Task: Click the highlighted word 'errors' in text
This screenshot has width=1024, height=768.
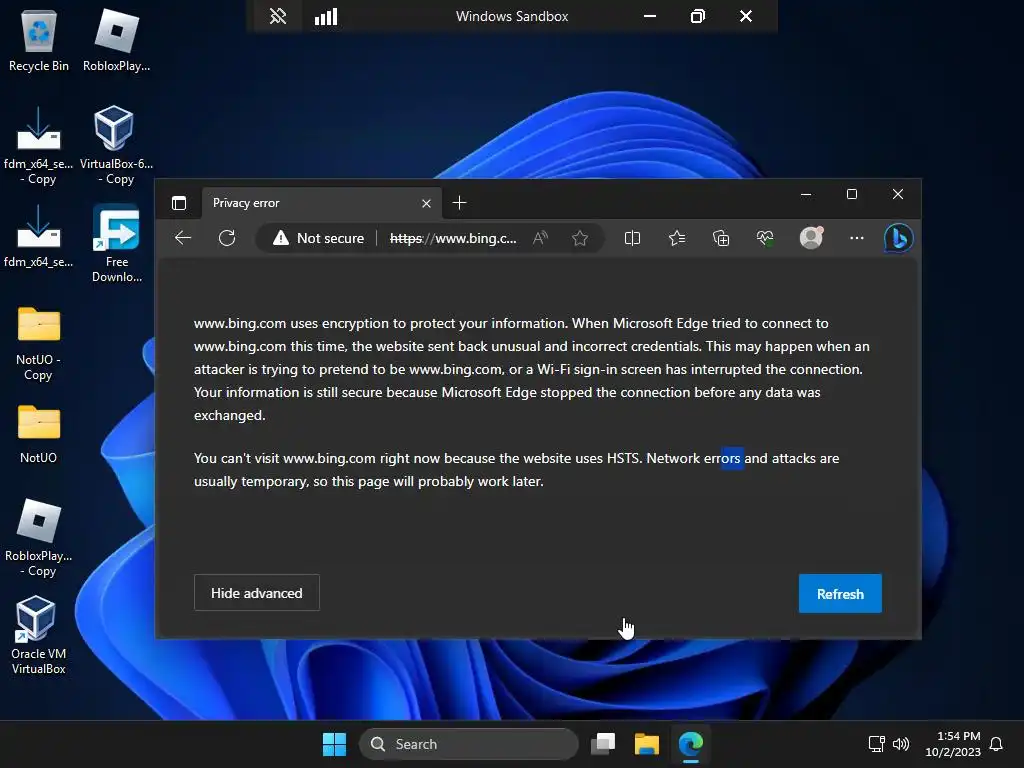Action: pos(722,458)
